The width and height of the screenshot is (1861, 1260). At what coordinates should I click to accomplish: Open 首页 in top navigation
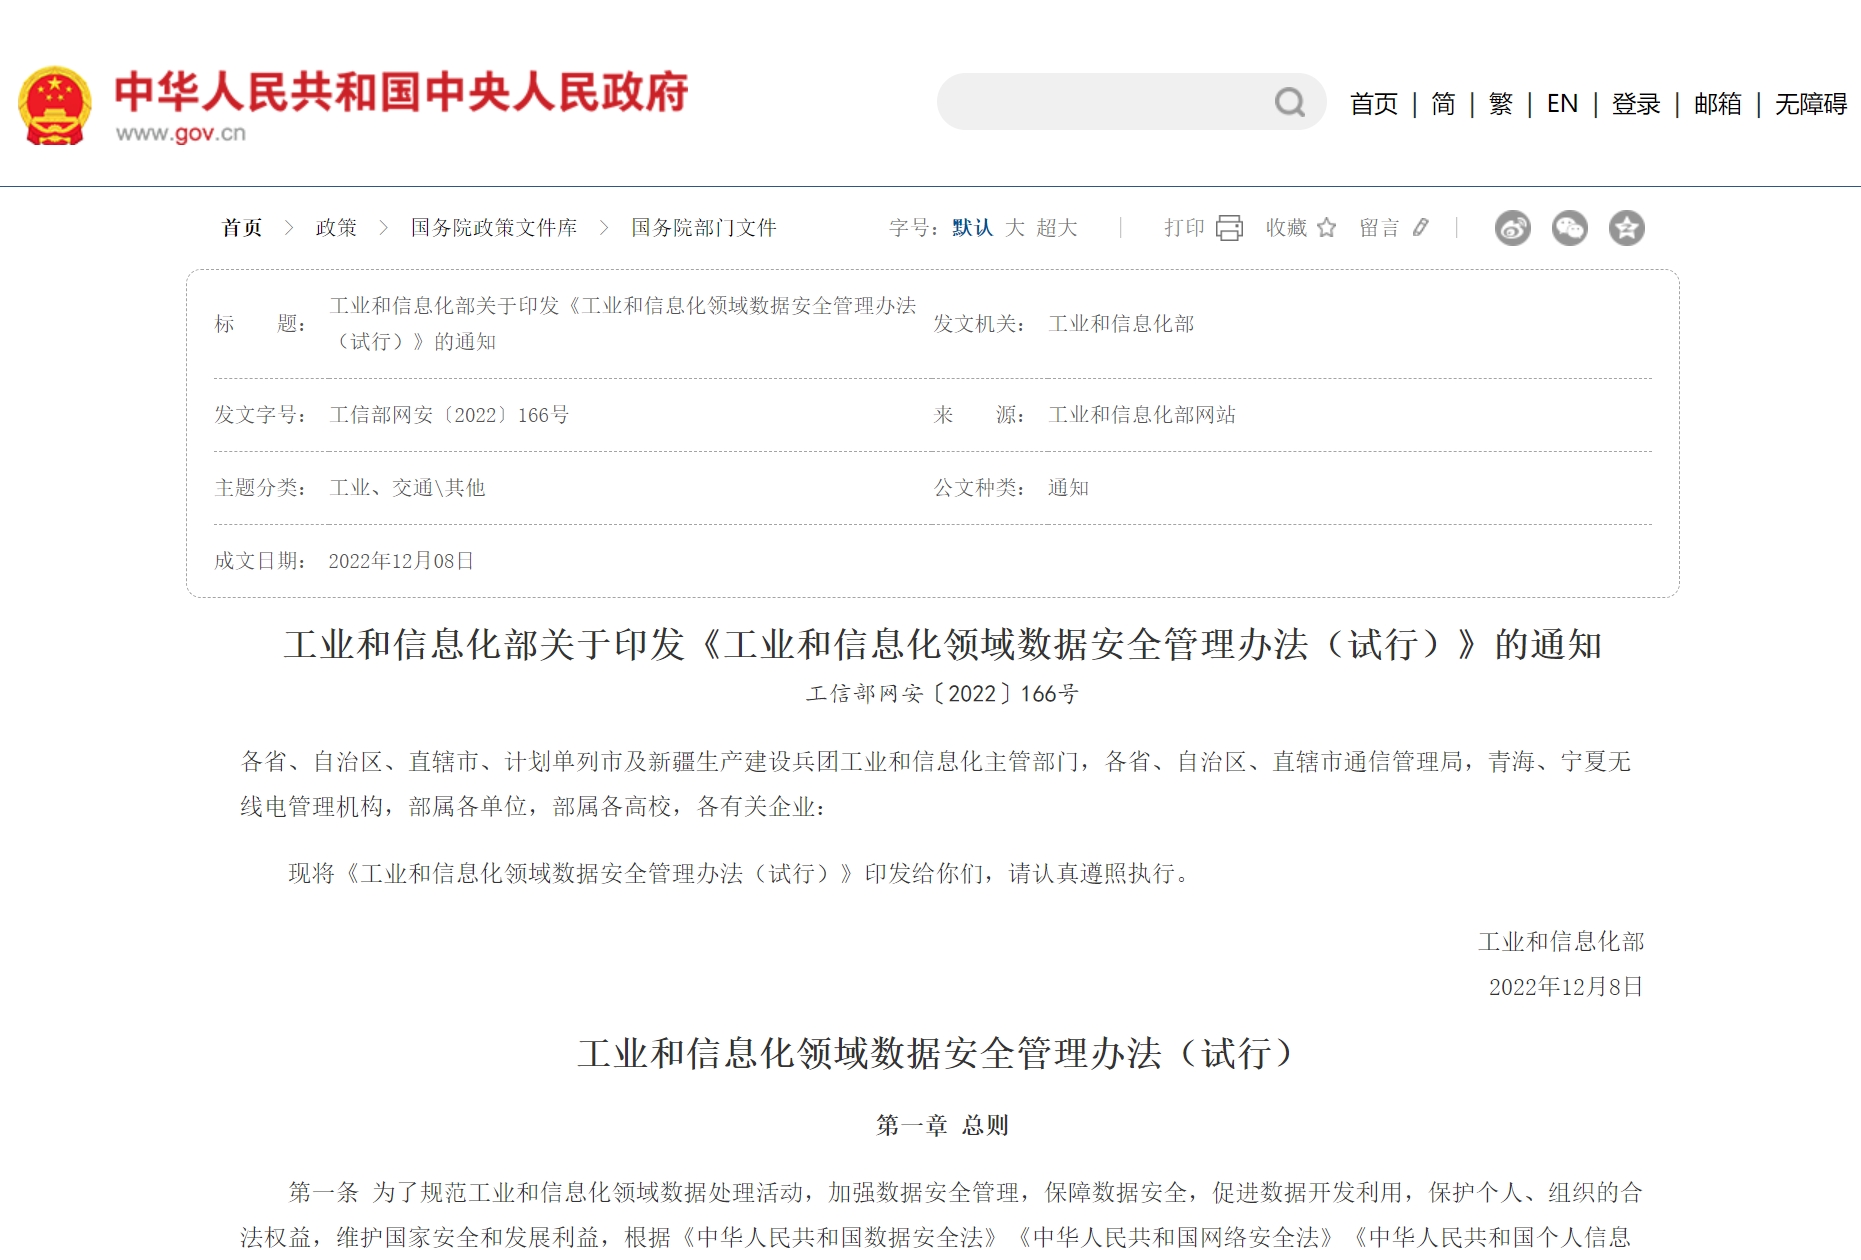(x=1373, y=104)
